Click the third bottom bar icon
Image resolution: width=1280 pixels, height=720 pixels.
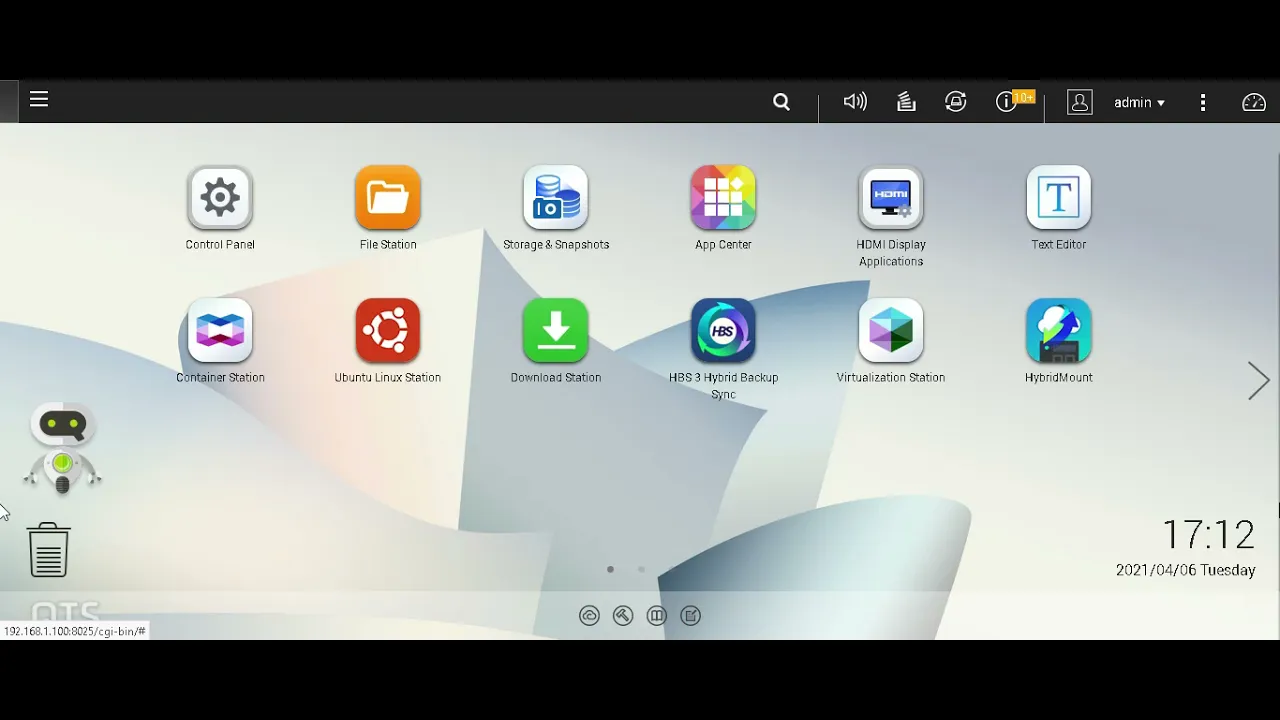pyautogui.click(x=657, y=616)
